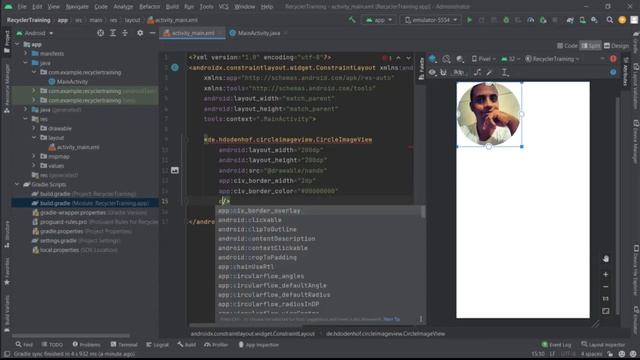The width and height of the screenshot is (640, 360).
Task: Expand the drawable folder
Action: click(x=34, y=128)
